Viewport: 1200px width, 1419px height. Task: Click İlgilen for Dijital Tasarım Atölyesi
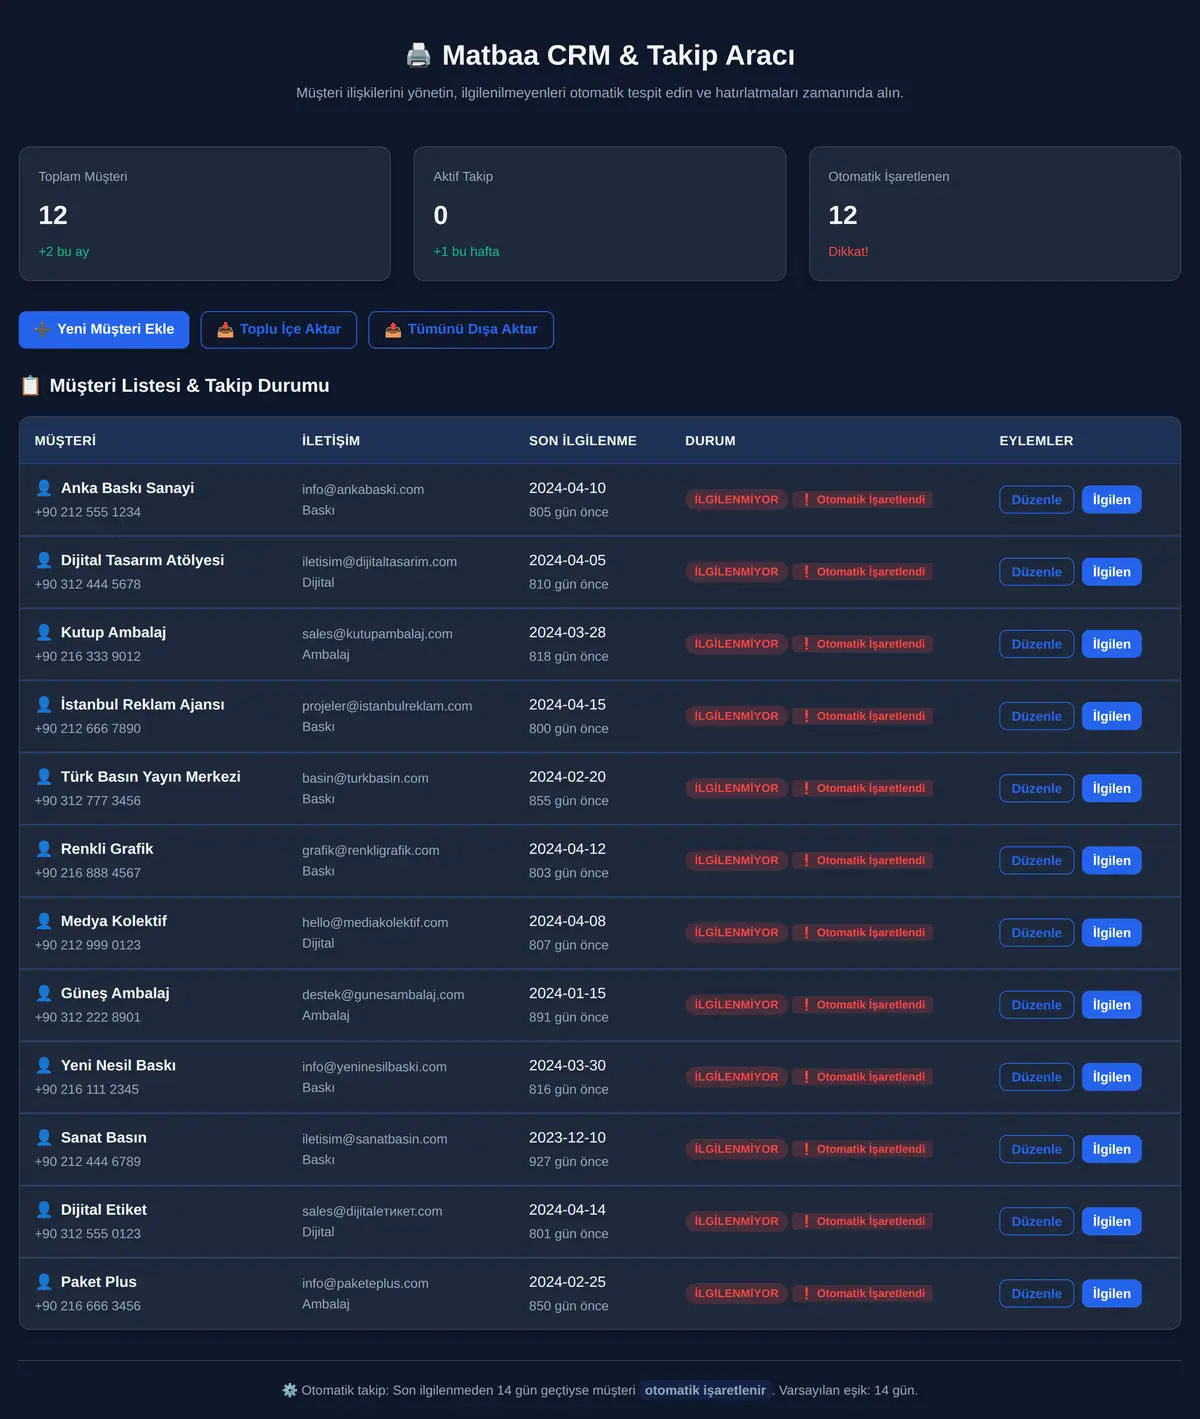point(1112,572)
